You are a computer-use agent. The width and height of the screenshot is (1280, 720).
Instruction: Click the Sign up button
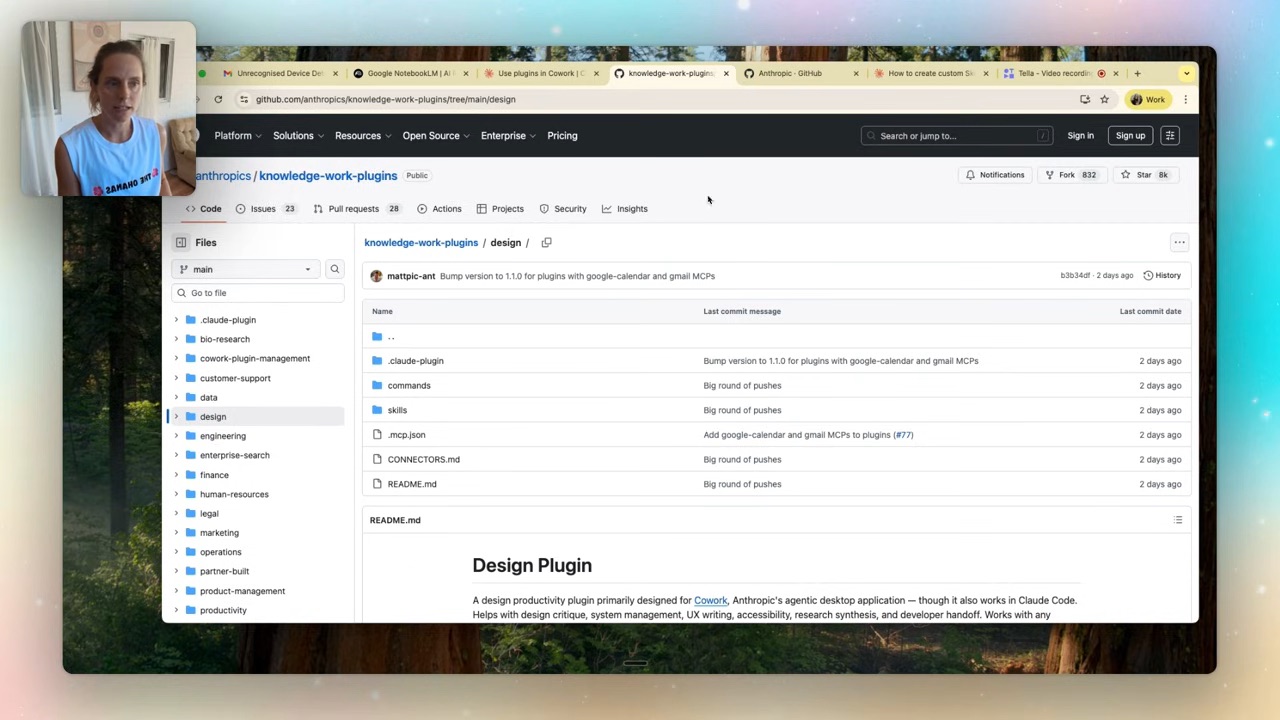[x=1130, y=136]
